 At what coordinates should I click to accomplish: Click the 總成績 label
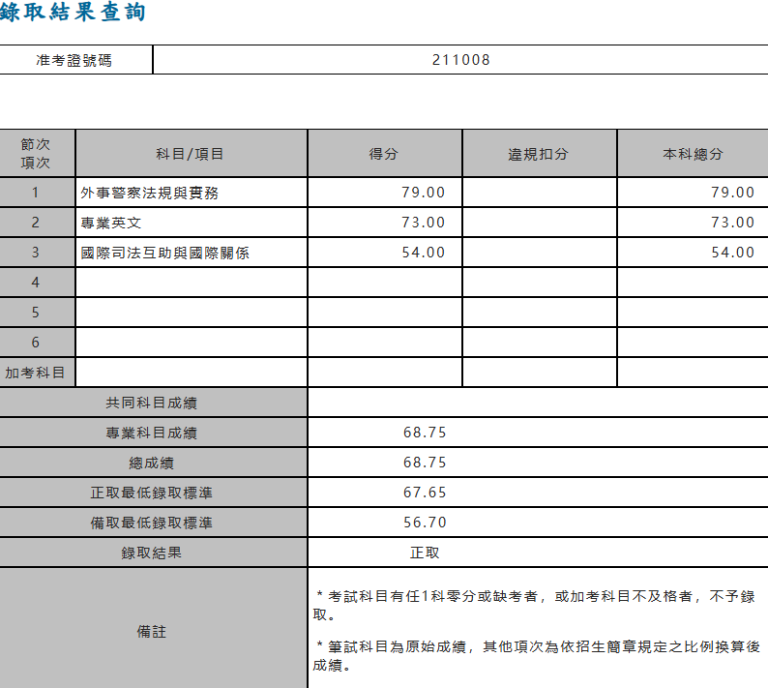(x=151, y=463)
